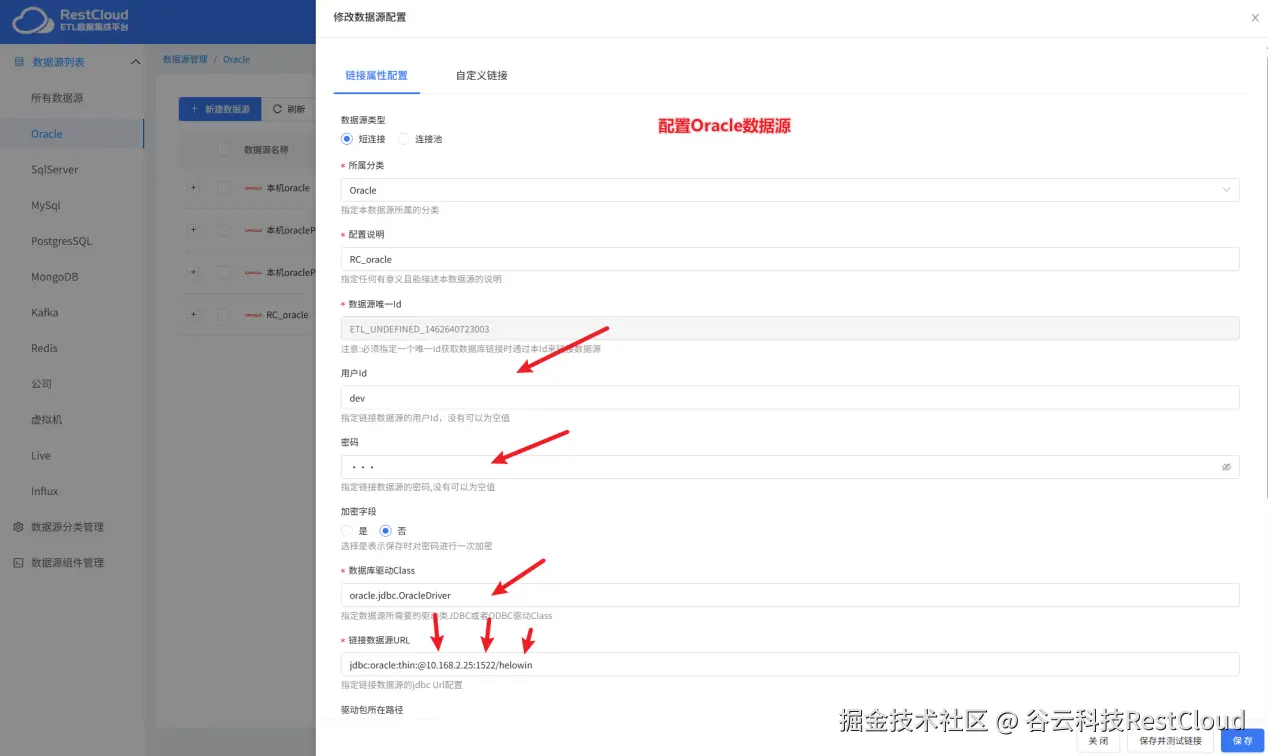Image resolution: width=1268 pixels, height=756 pixels.
Task: Click help text 指定本数据源所属的分类
Action: pyautogui.click(x=390, y=210)
